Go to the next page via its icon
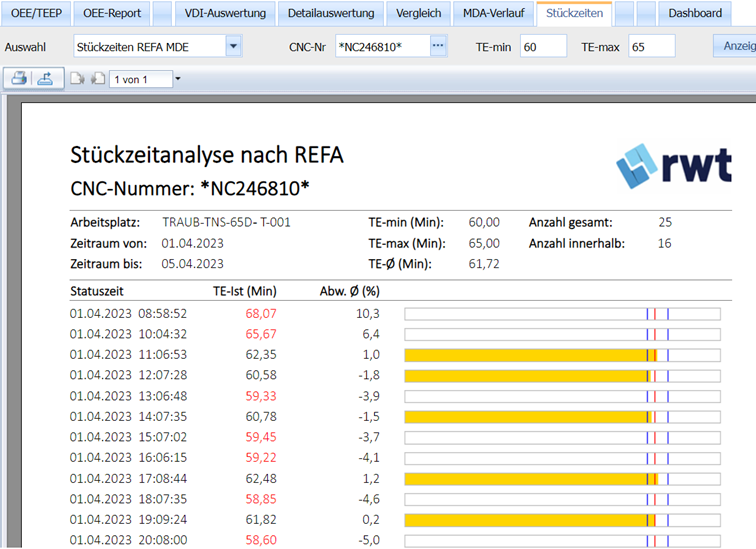Image resolution: width=756 pixels, height=549 pixels. 77,78
